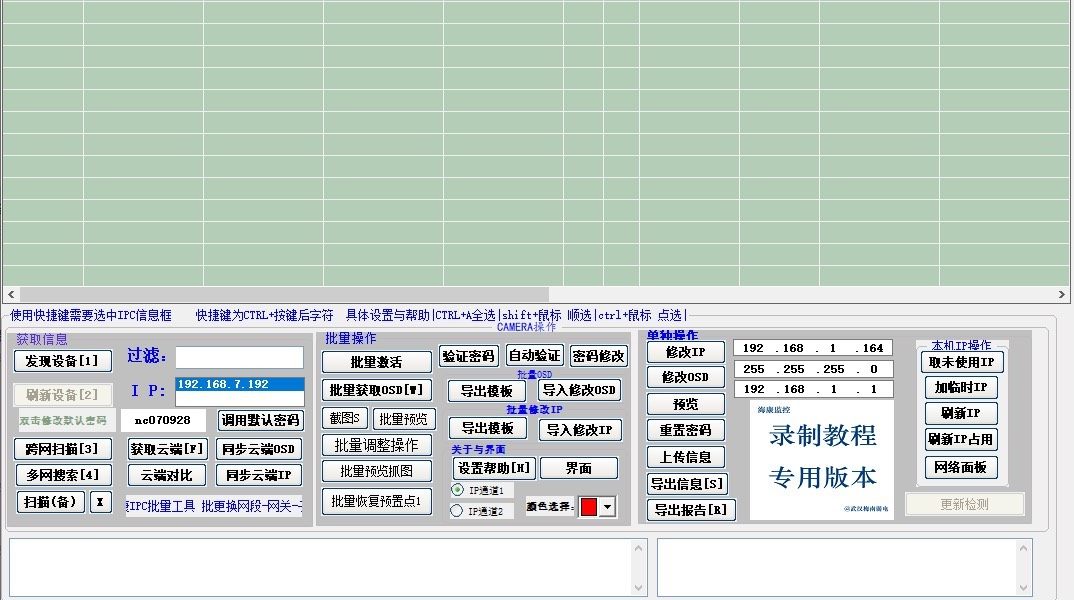Open the 网络面板 network panel button
This screenshot has width=1074, height=600.
961,467
